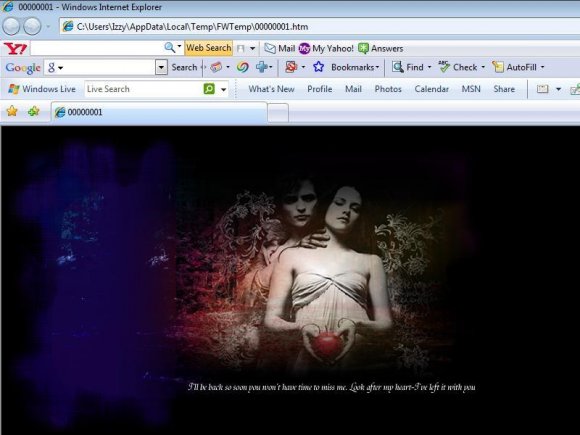Click the Google Bookmarks star icon

click(x=318, y=67)
